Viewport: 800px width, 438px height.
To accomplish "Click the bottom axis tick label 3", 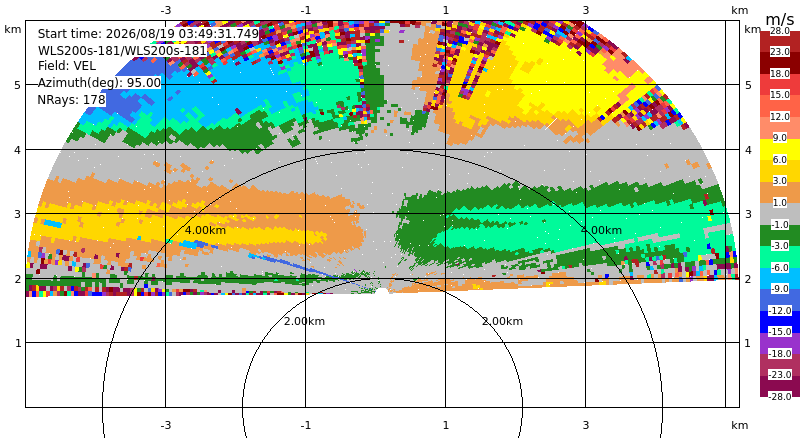I will point(586,425).
